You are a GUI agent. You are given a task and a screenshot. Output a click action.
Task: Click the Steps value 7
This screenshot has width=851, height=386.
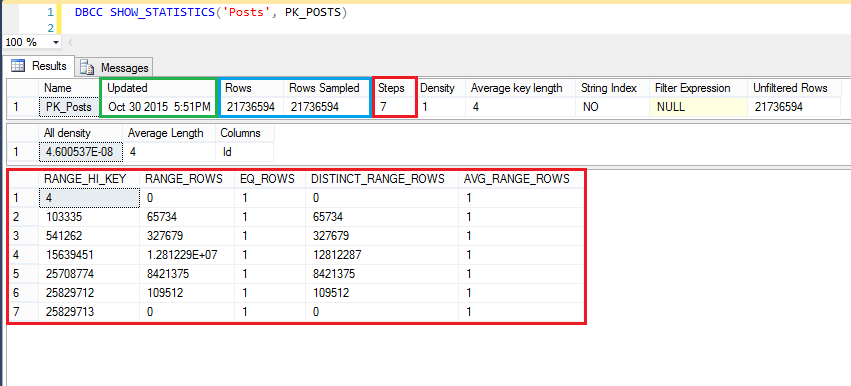[395, 107]
